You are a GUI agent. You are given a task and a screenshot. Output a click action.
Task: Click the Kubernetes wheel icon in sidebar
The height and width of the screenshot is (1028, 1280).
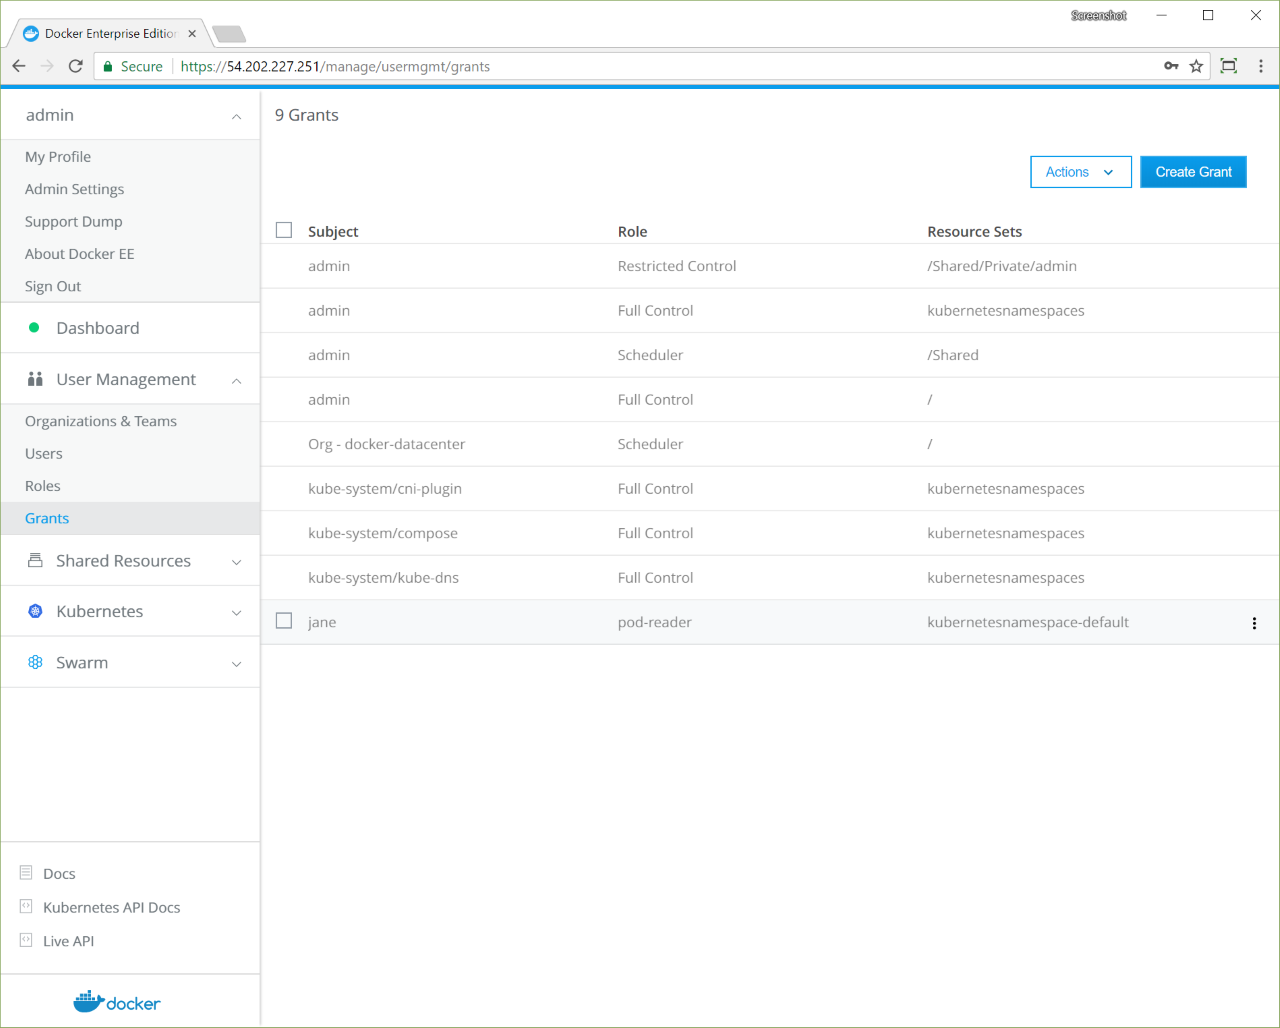[35, 611]
